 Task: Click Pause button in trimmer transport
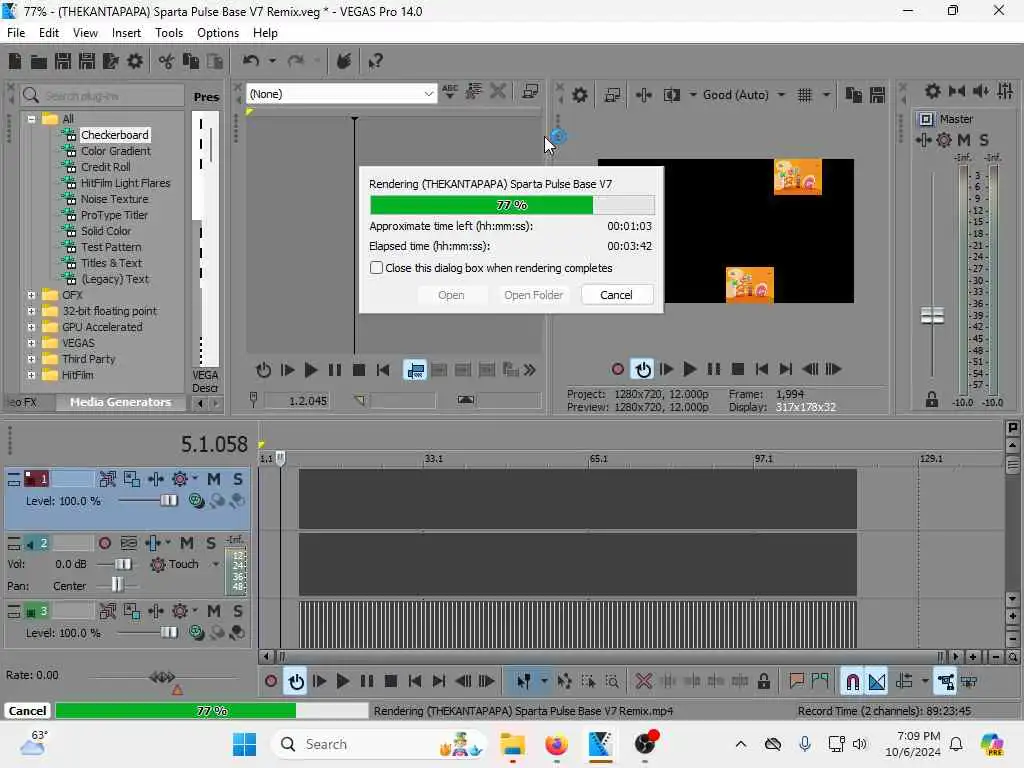[x=334, y=370]
